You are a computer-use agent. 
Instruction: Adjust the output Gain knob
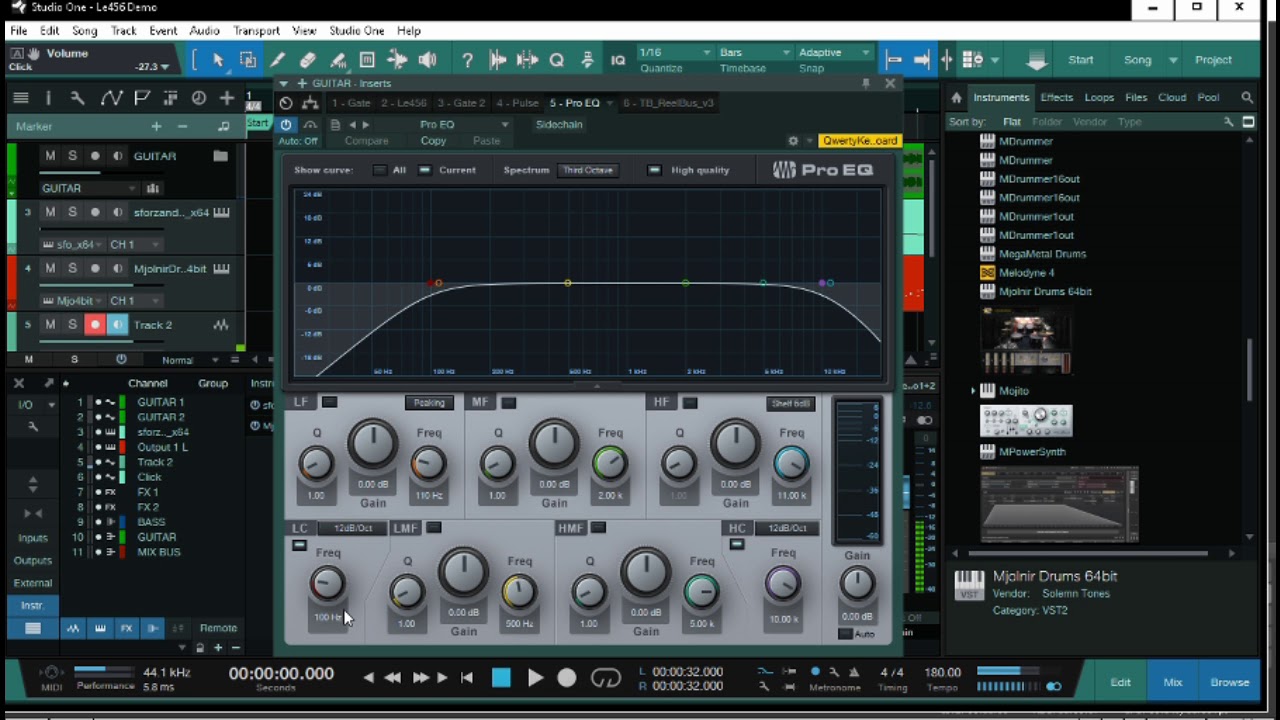pos(857,583)
